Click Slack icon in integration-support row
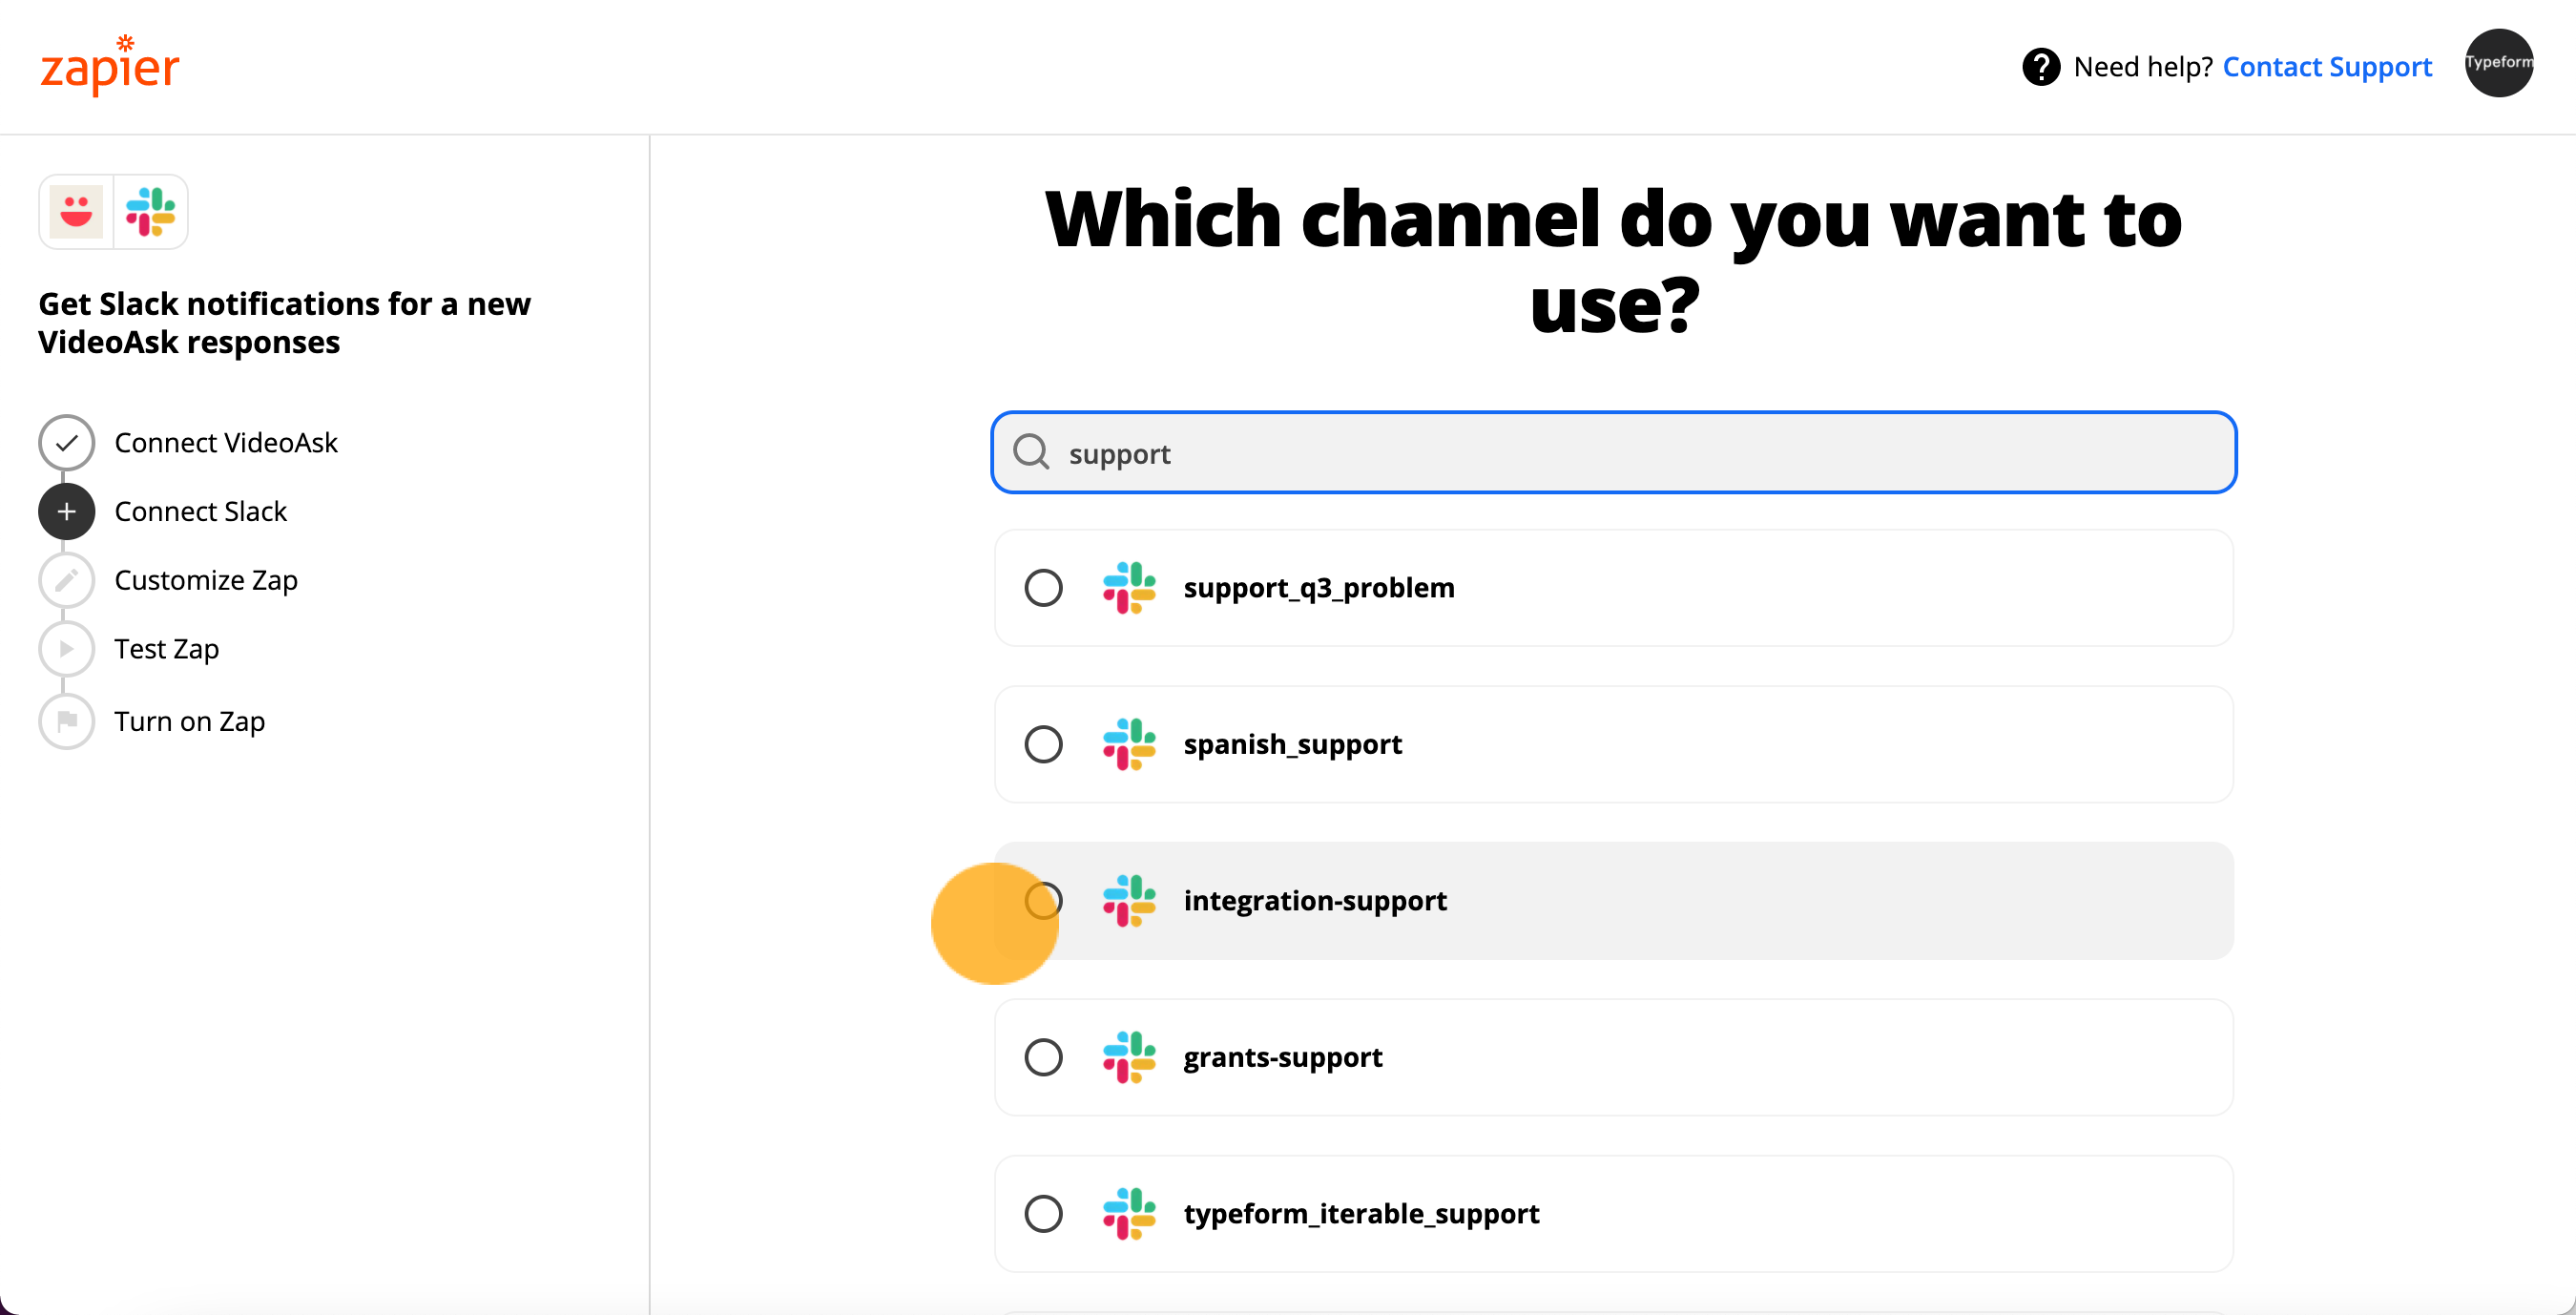Viewport: 2576px width, 1315px height. pos(1129,901)
